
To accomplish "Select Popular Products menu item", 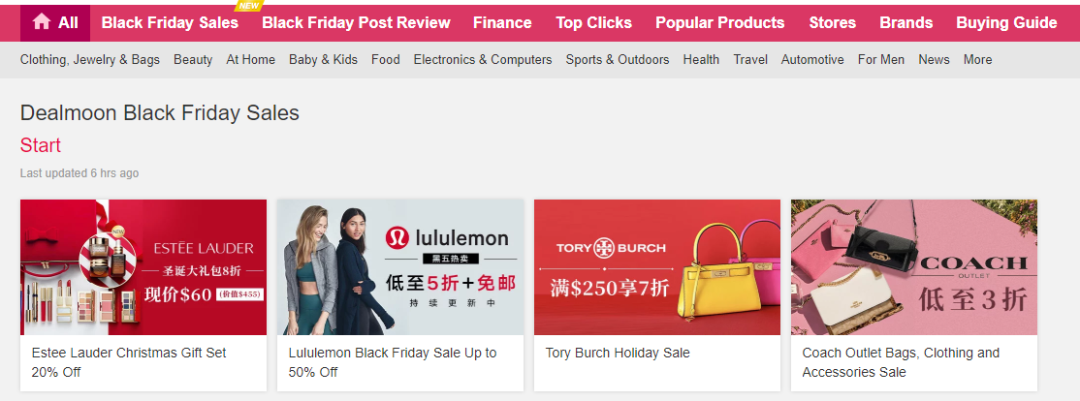I will 720,23.
